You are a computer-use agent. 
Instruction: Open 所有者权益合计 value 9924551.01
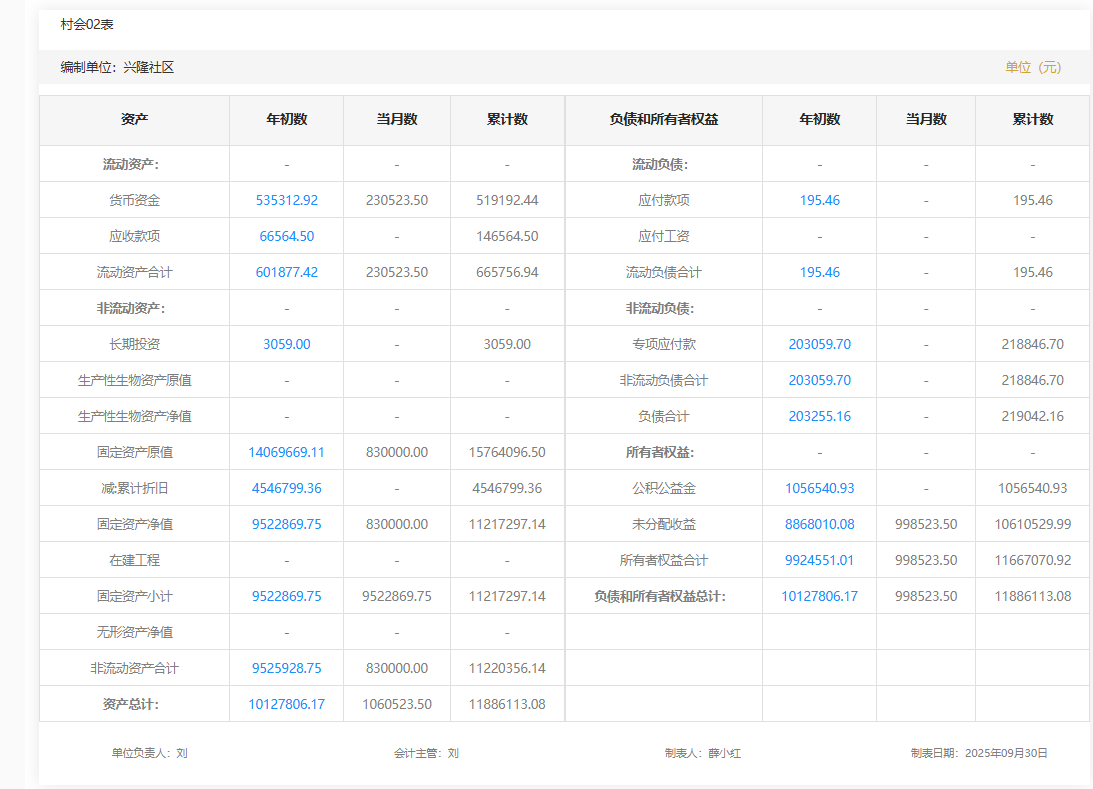coord(819,560)
